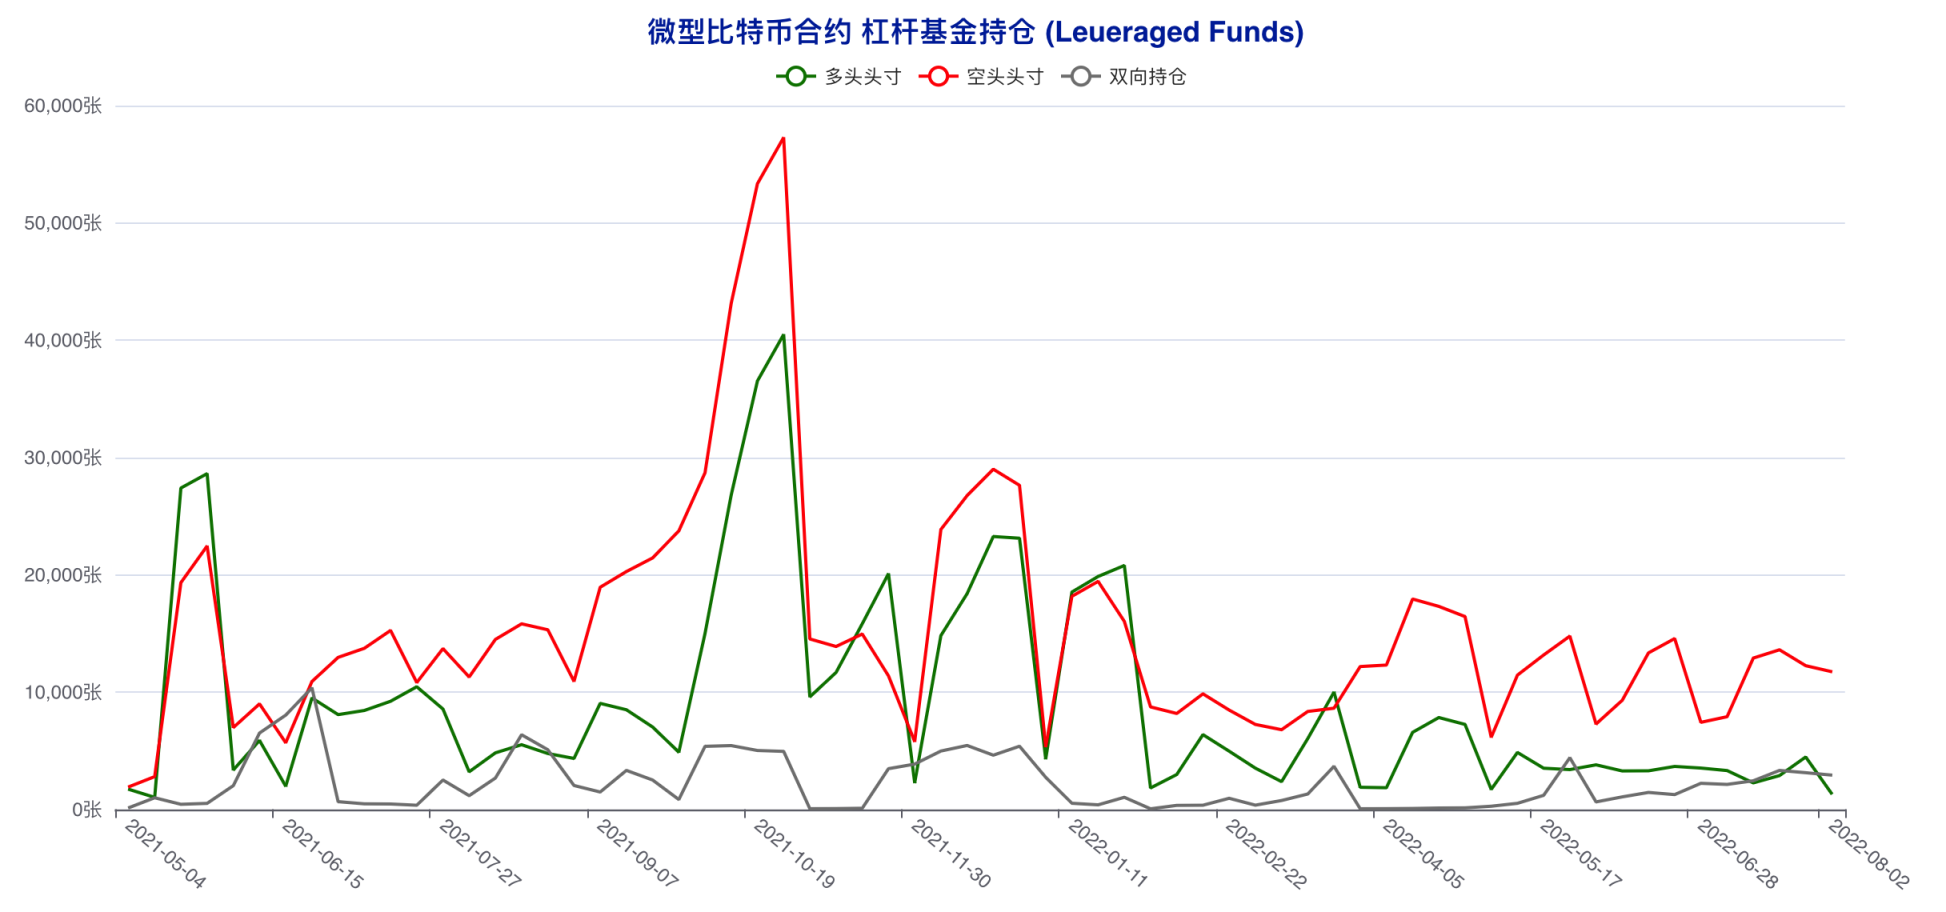Click the 30,000张 y-axis label
Image resolution: width=1946 pixels, height=912 pixels.
point(63,458)
